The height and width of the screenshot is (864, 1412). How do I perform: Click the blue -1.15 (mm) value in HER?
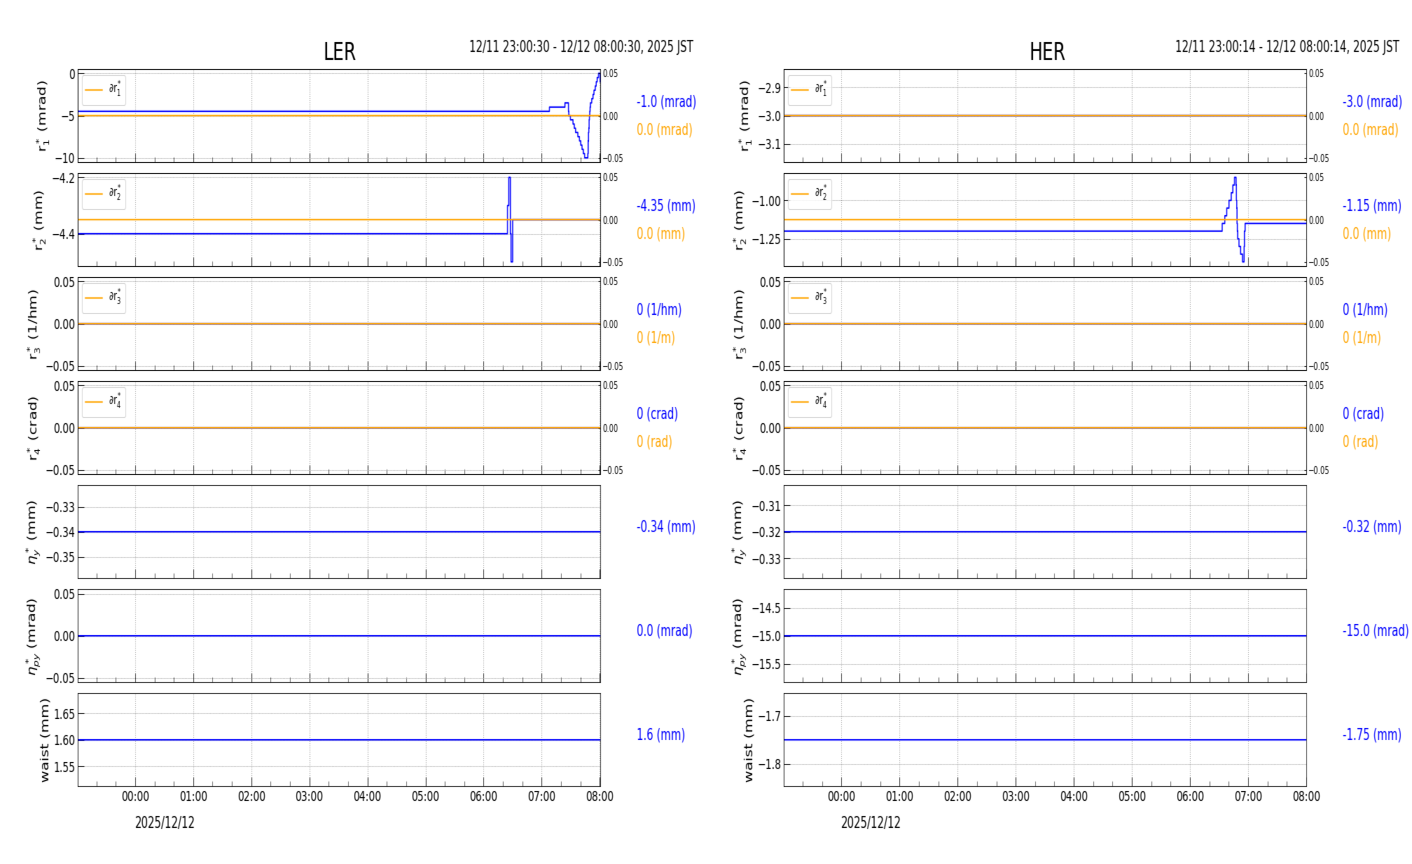click(x=1372, y=206)
